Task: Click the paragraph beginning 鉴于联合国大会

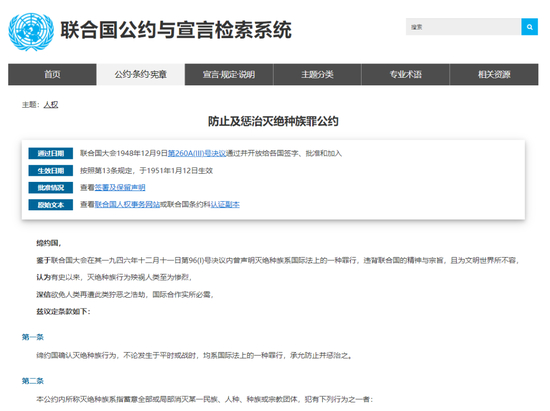Action: (x=277, y=260)
